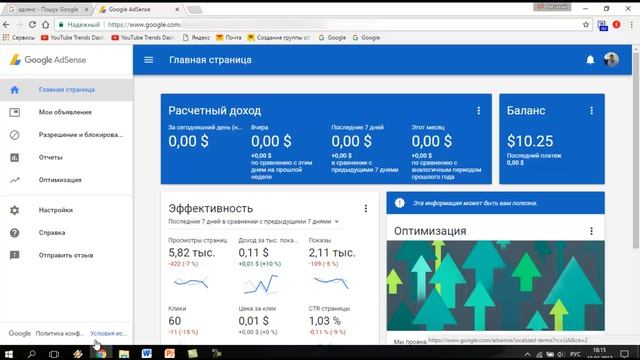The width and height of the screenshot is (640, 360).
Task: Open File Explorer from the taskbar
Action: click(x=124, y=354)
